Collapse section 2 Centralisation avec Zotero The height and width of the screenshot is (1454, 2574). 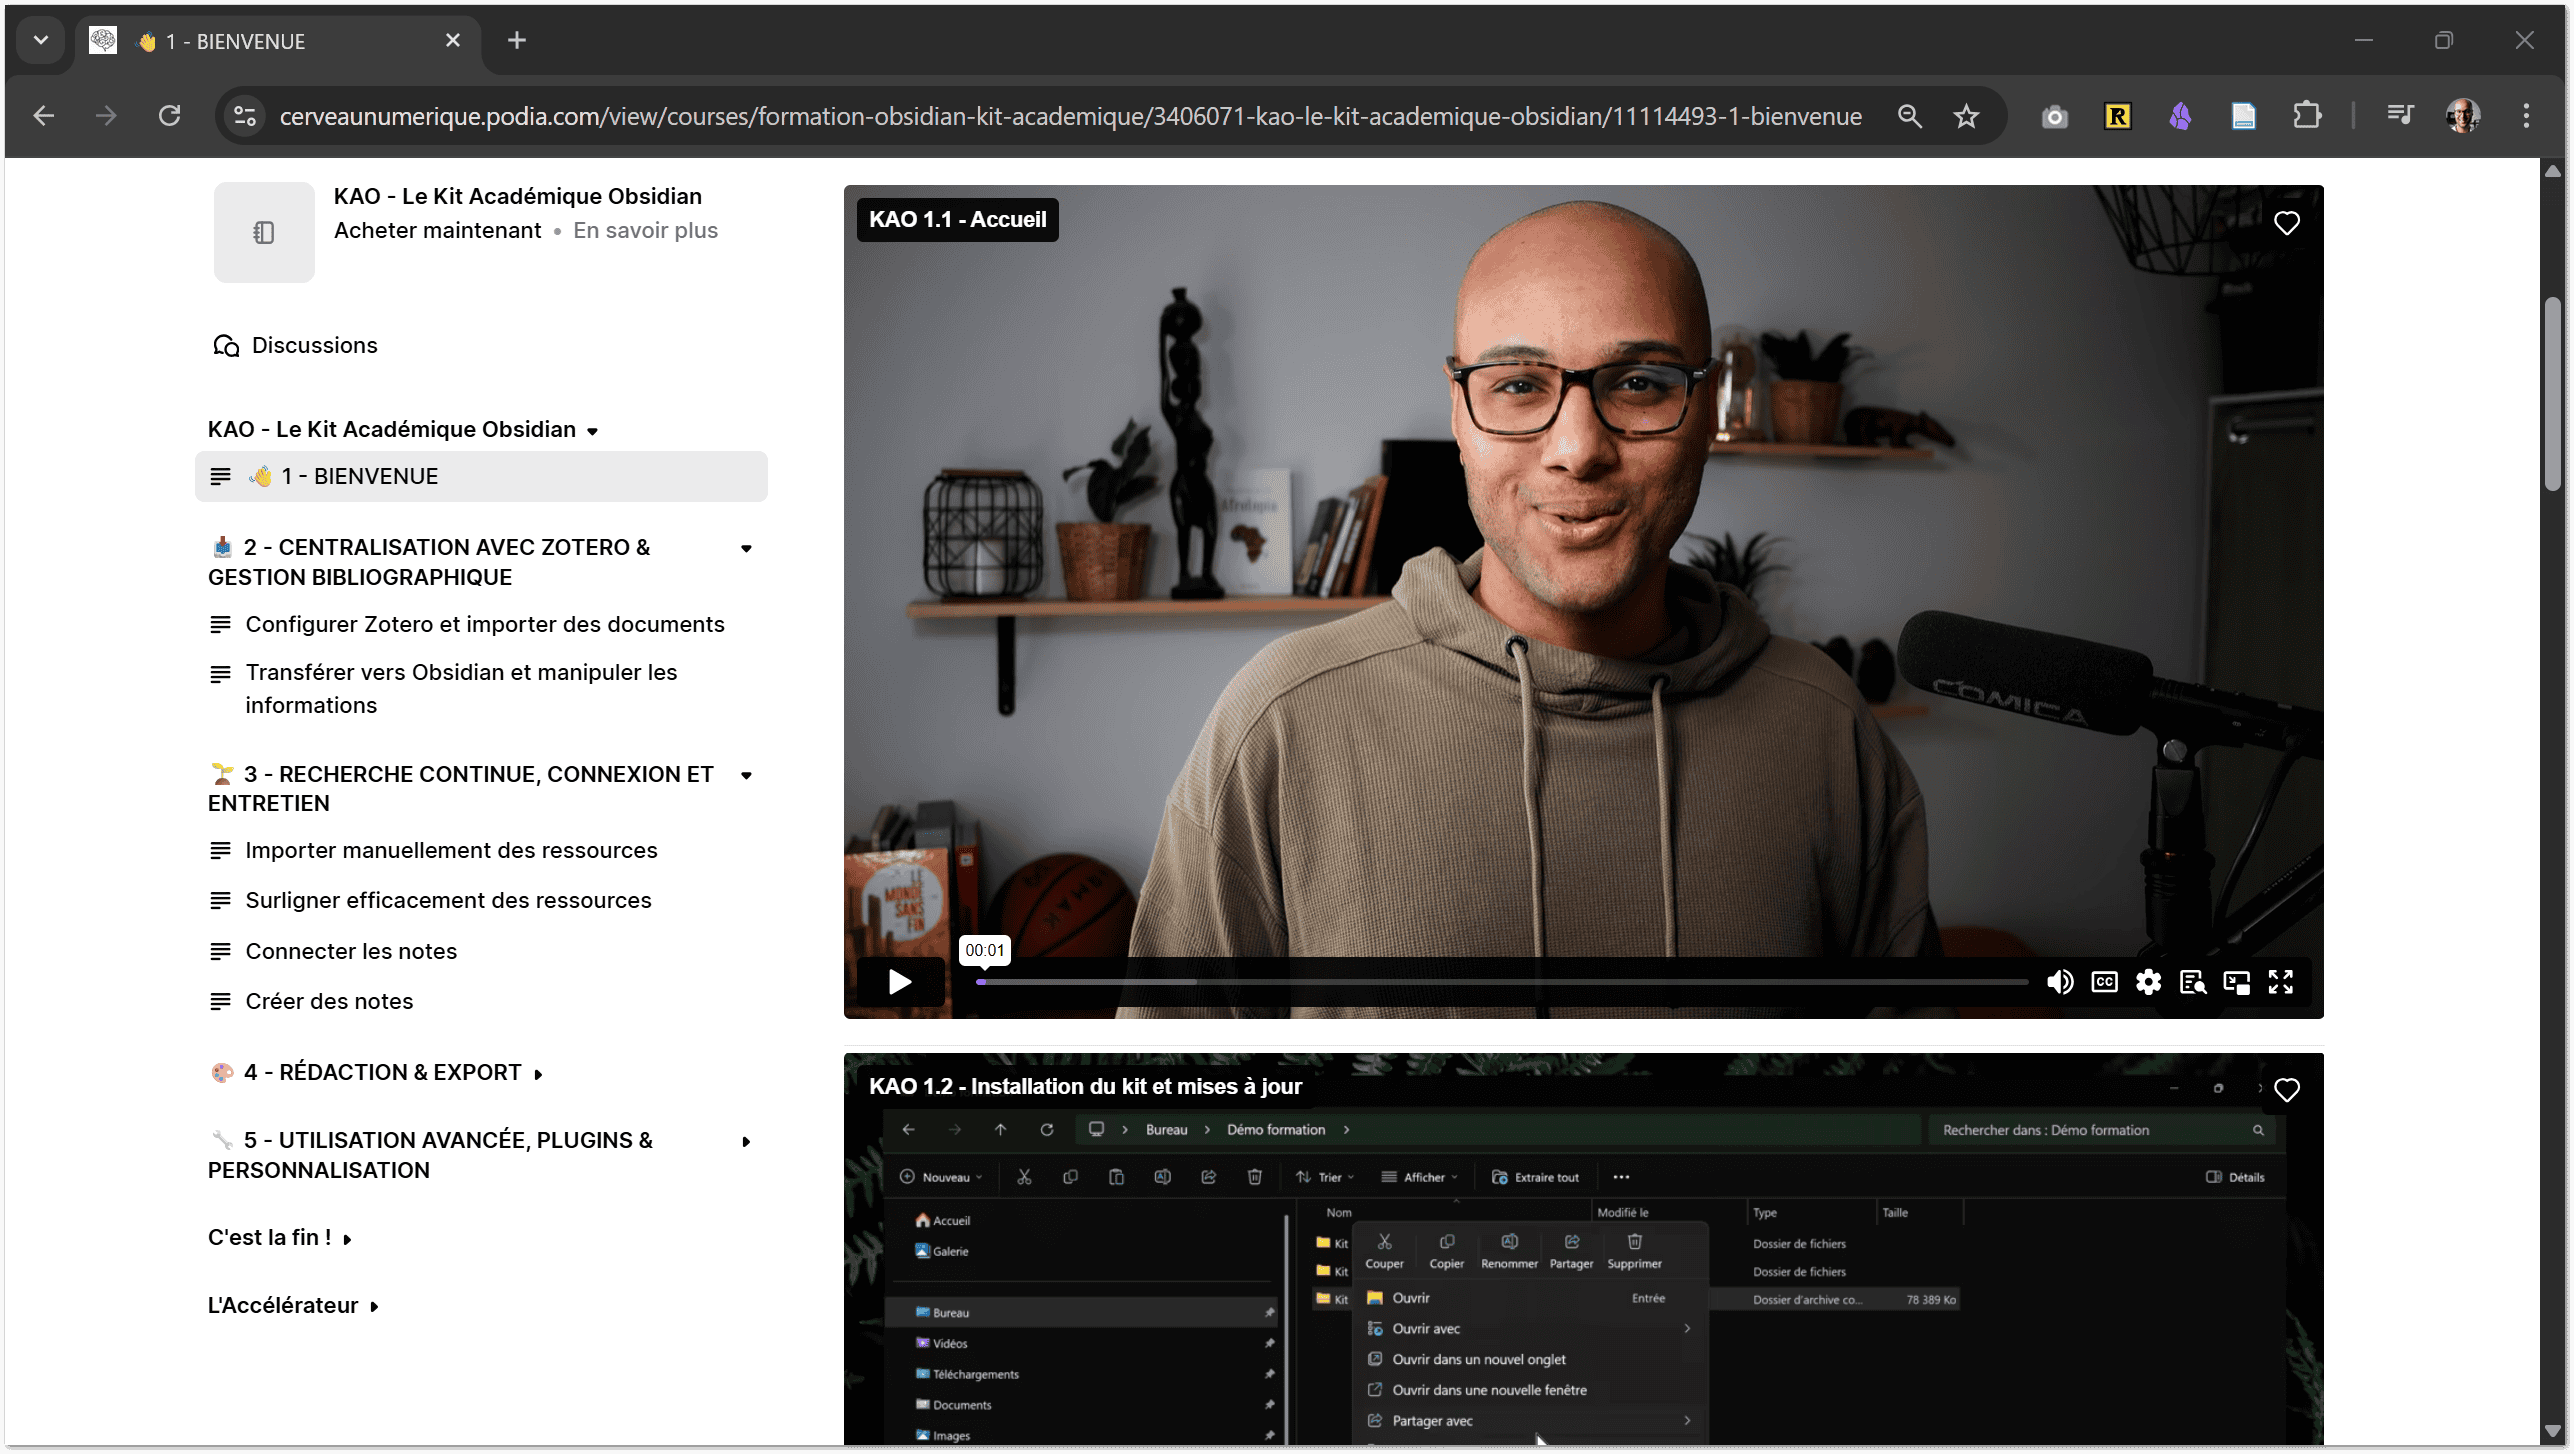click(x=746, y=548)
